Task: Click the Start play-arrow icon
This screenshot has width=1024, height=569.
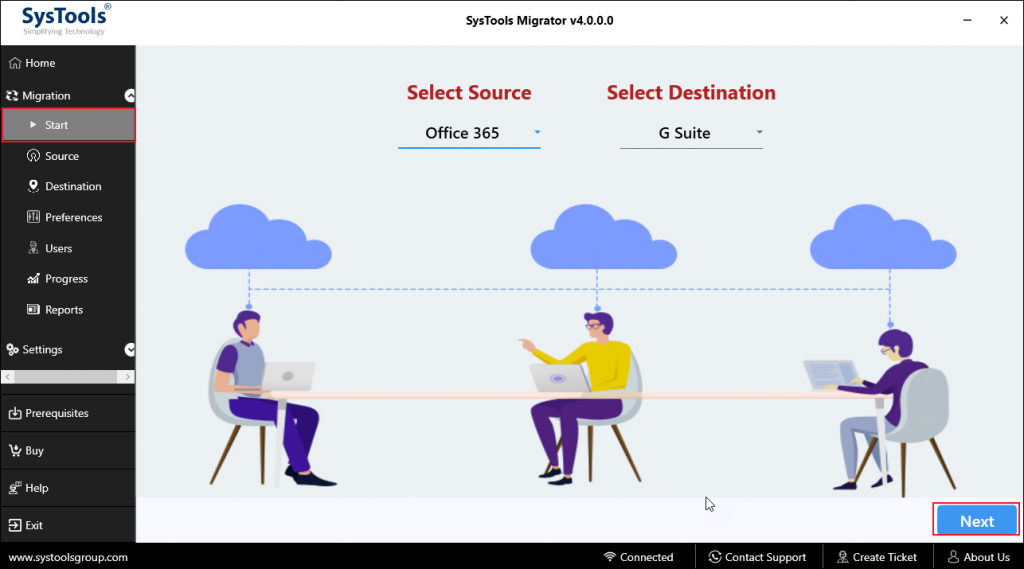Action: point(33,125)
